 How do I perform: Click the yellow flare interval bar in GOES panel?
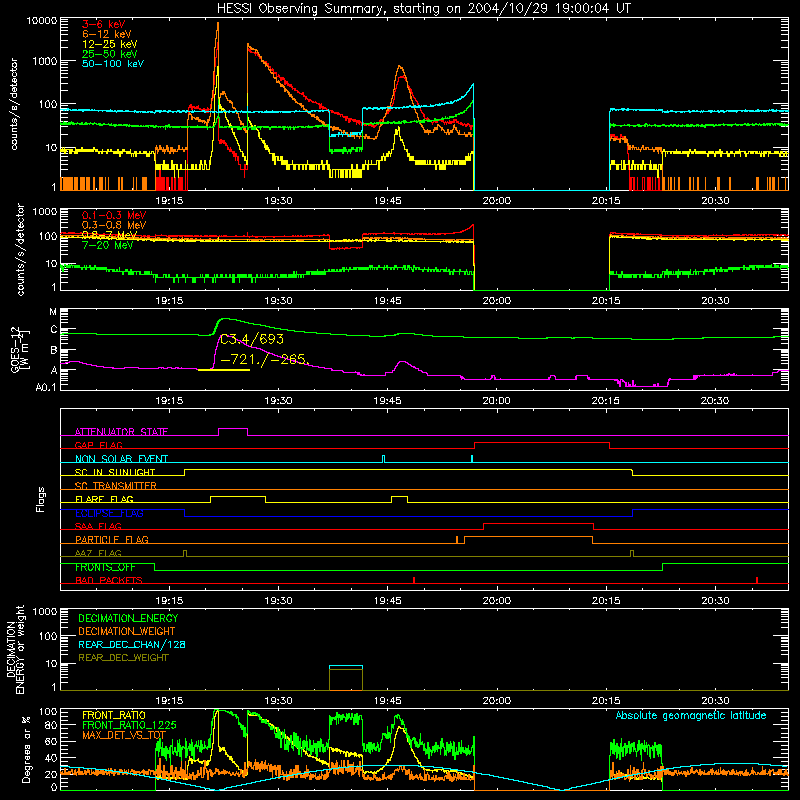pos(223,370)
